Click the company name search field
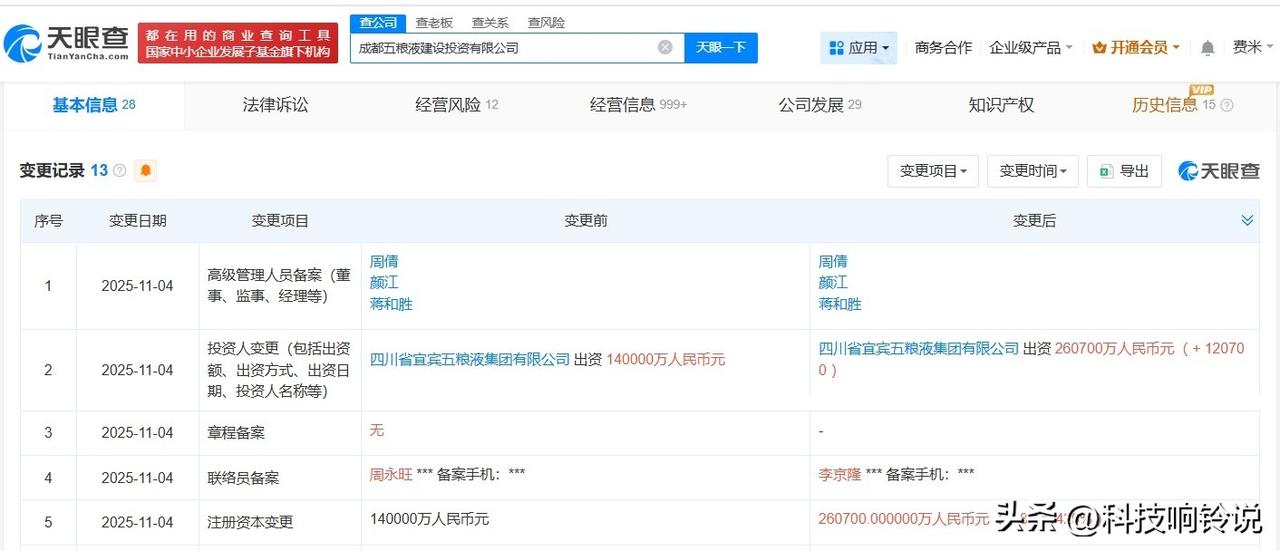1280x551 pixels. point(517,47)
